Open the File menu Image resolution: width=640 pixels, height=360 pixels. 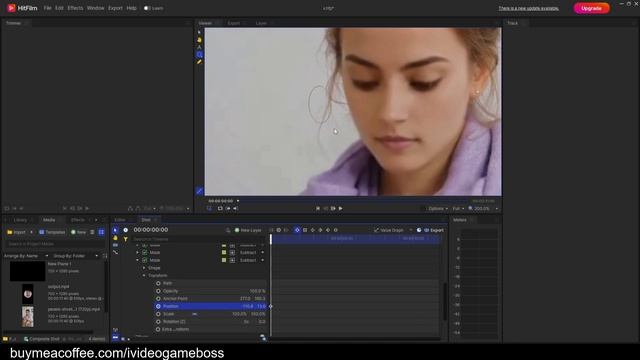click(47, 8)
